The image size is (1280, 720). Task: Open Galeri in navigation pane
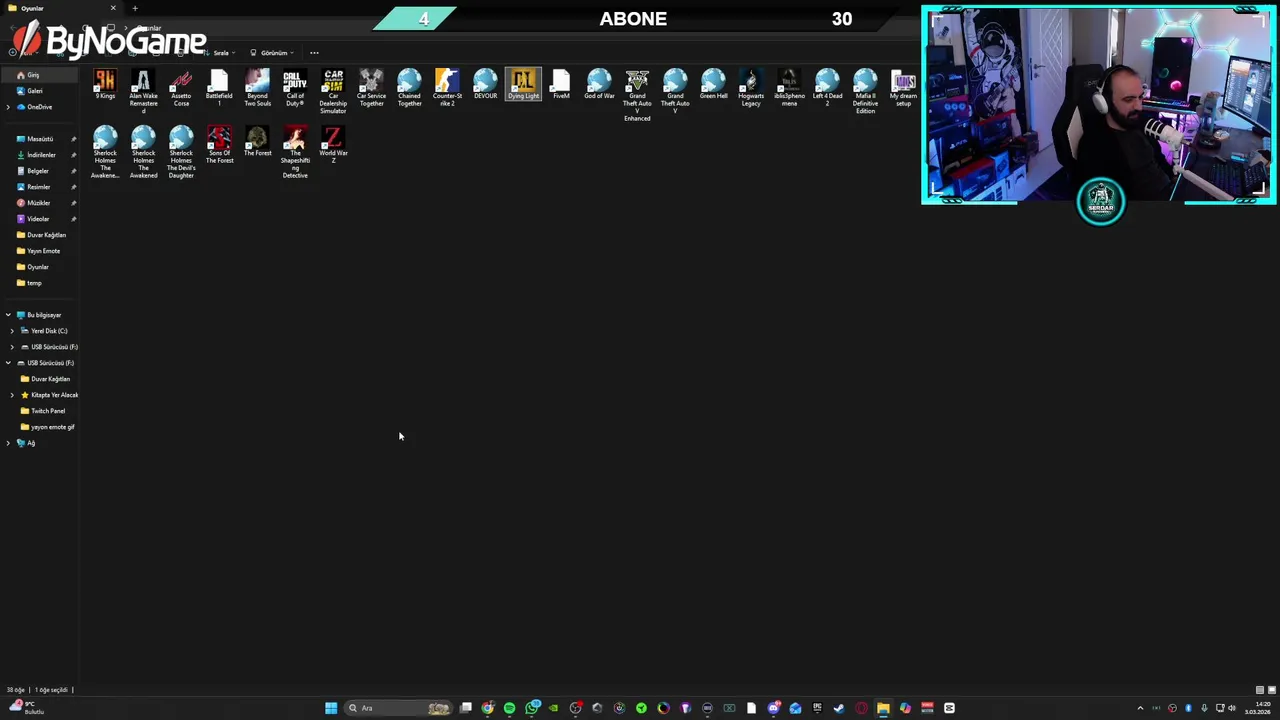39,91
